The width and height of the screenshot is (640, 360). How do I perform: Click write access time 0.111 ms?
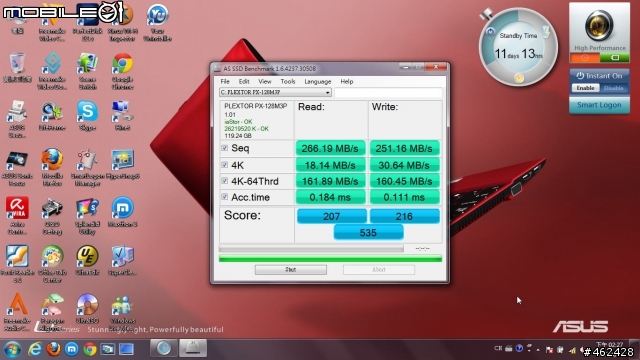(404, 198)
